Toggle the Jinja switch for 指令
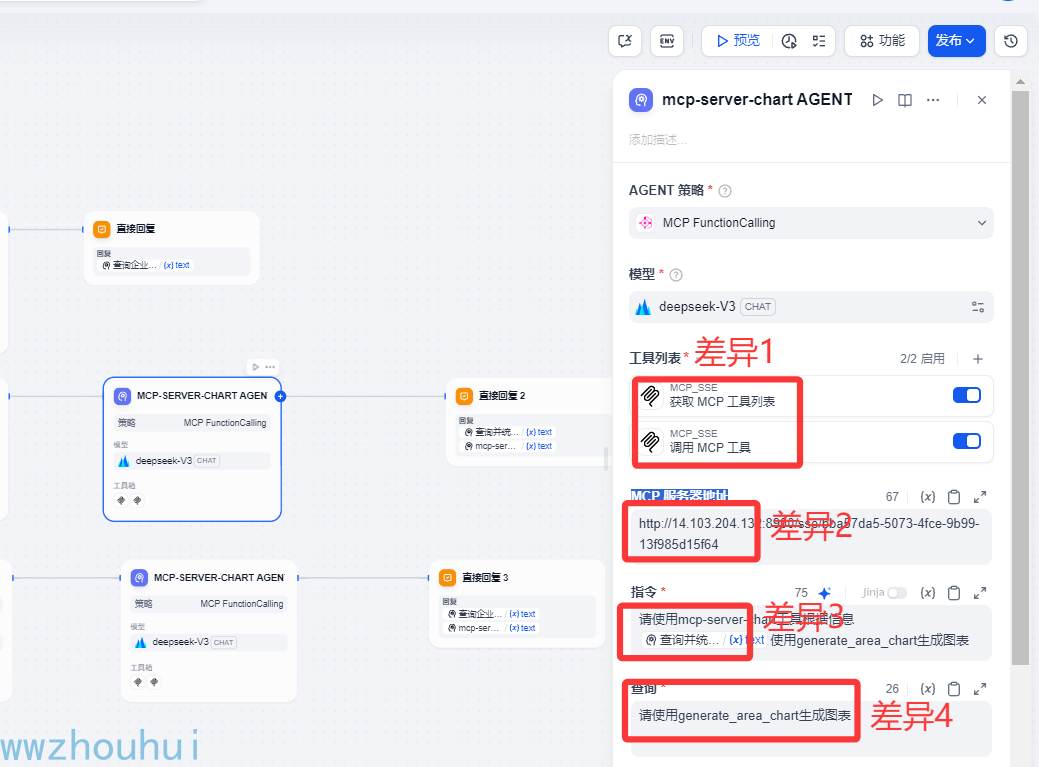Viewport: 1039px width, 767px height. pyautogui.click(x=897, y=593)
